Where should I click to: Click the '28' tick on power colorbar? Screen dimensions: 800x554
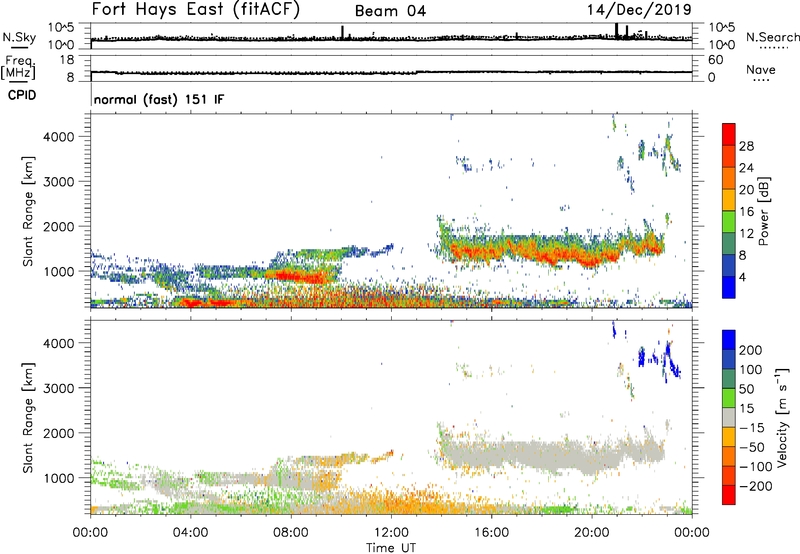(x=746, y=146)
